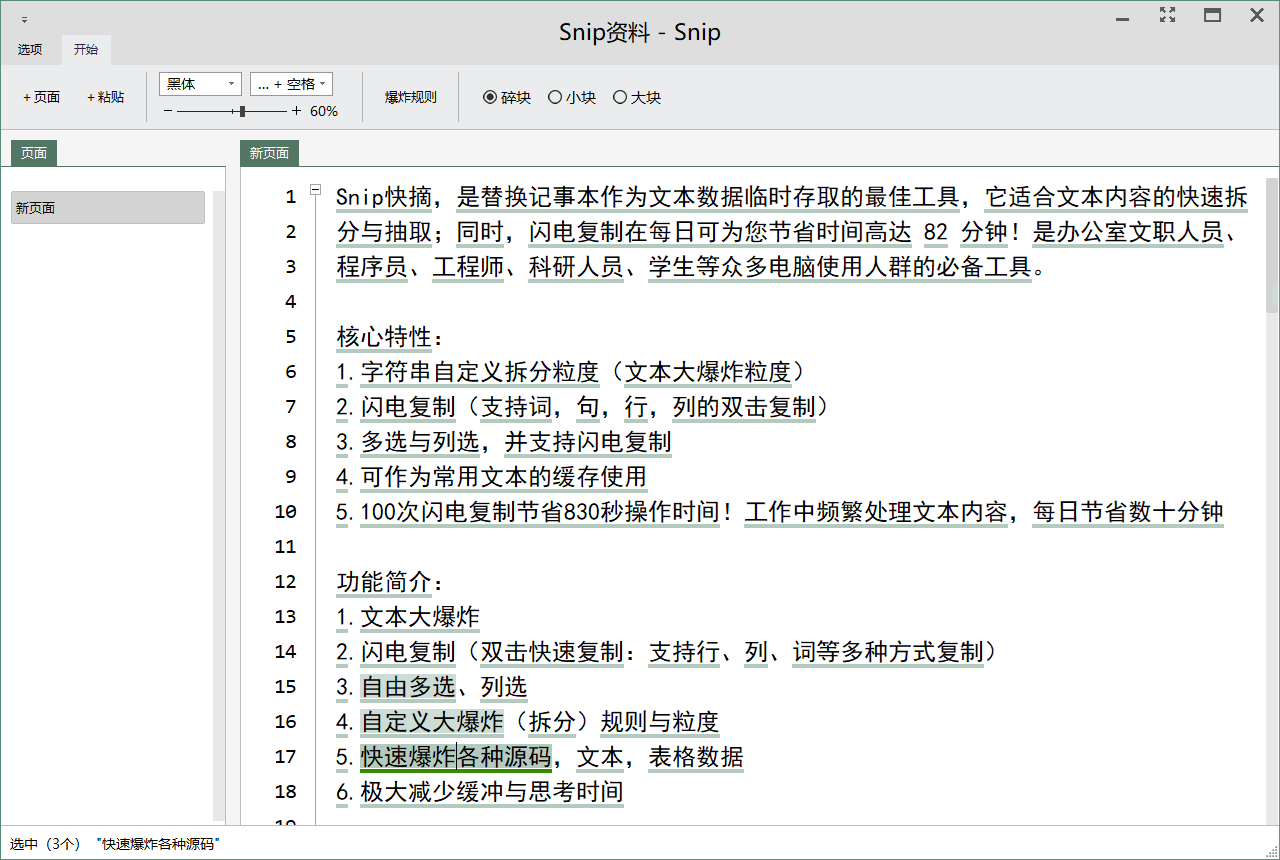Click the "工作中频繁处理文本内容" block
Screen dimensions: 1280x860
877,512
